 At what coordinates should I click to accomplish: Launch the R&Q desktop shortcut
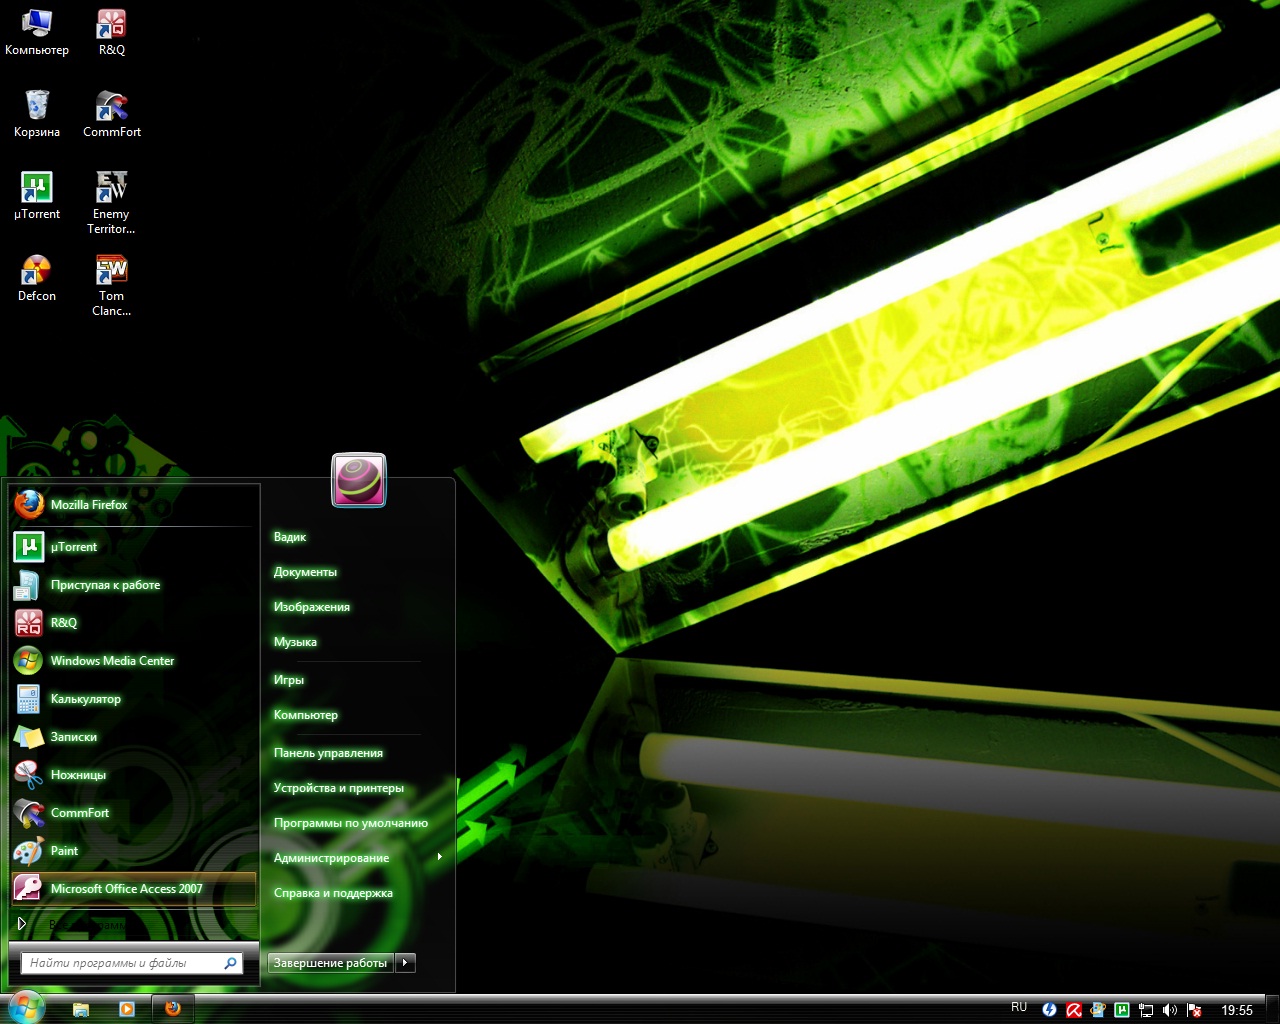click(111, 32)
